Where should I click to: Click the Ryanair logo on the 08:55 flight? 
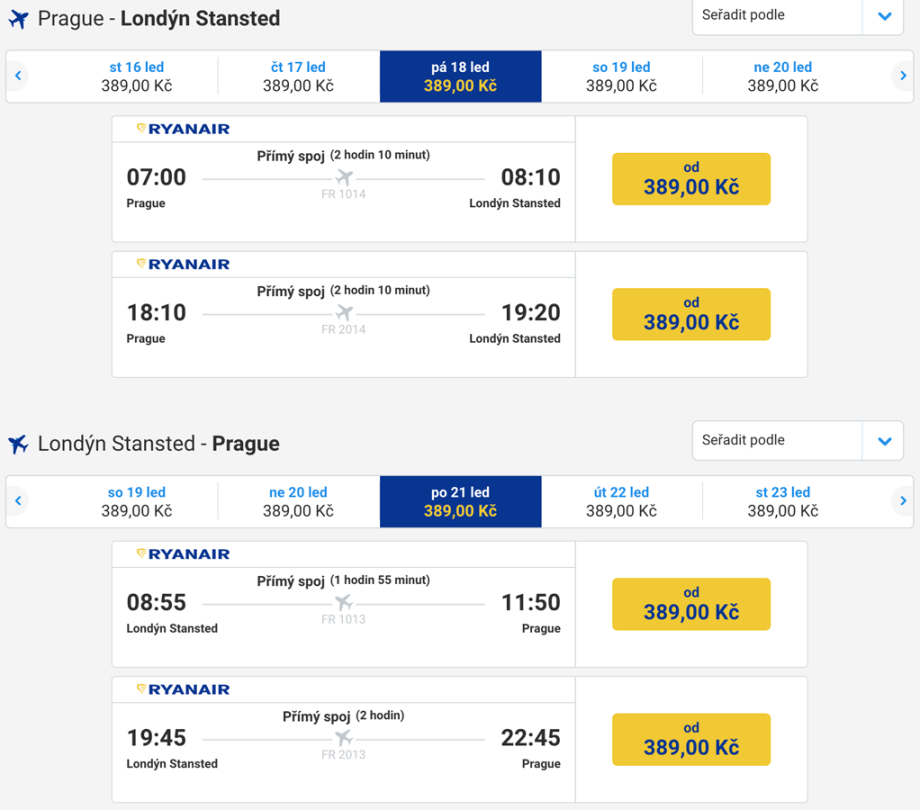183,554
